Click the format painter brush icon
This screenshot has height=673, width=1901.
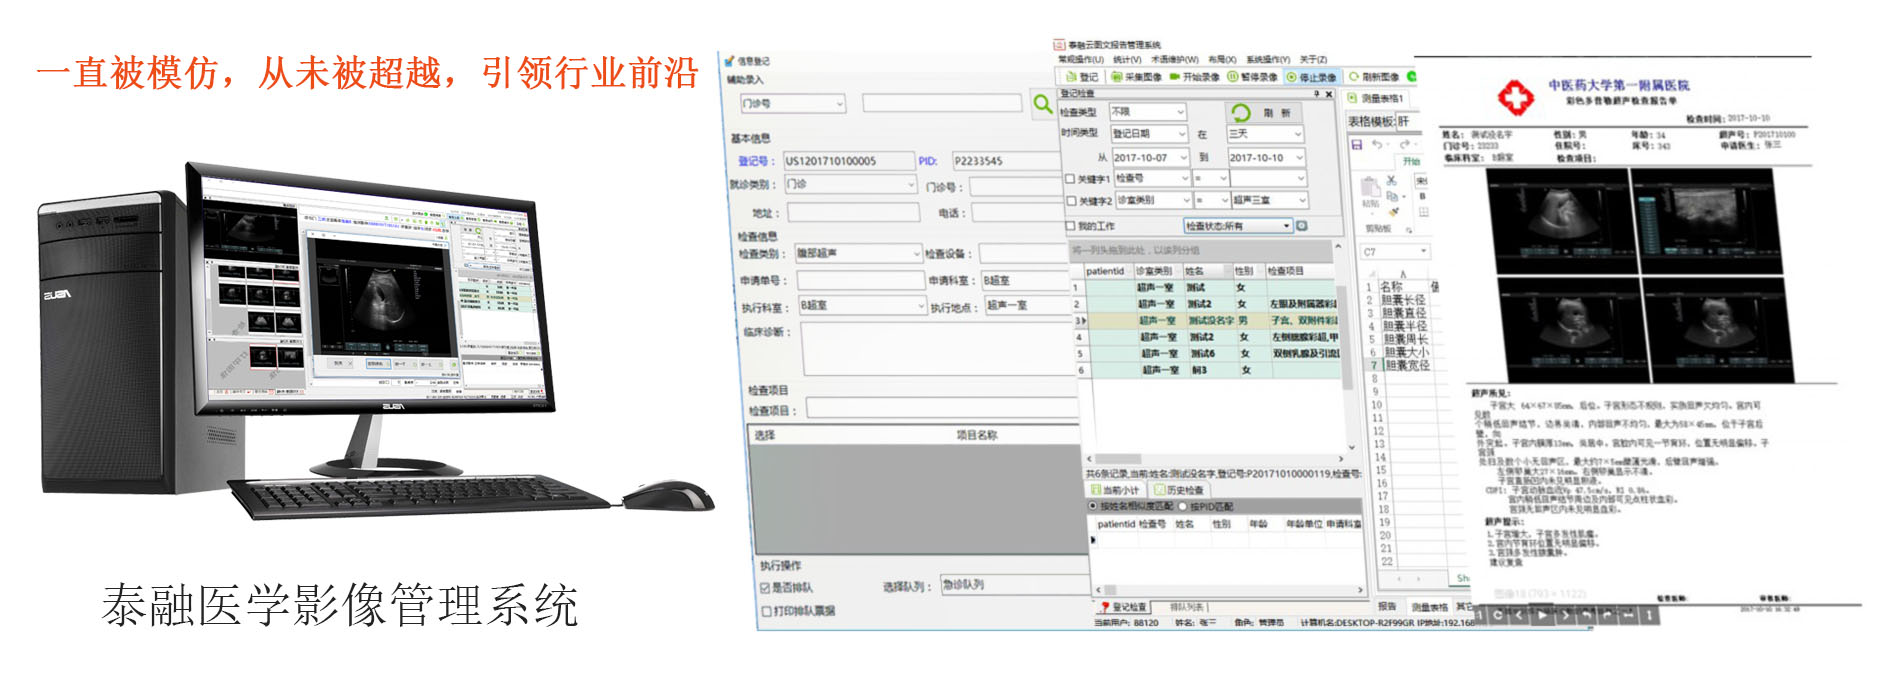1392,212
